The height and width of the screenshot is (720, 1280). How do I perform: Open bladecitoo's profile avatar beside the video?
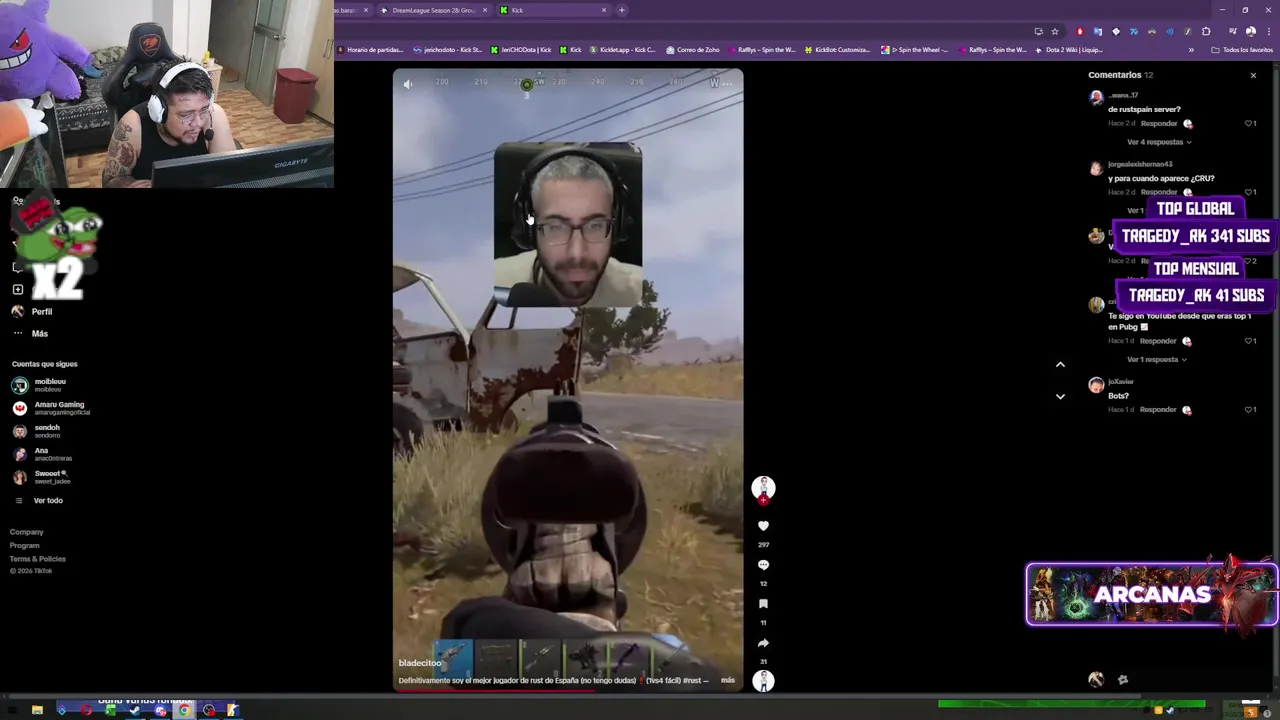(763, 487)
